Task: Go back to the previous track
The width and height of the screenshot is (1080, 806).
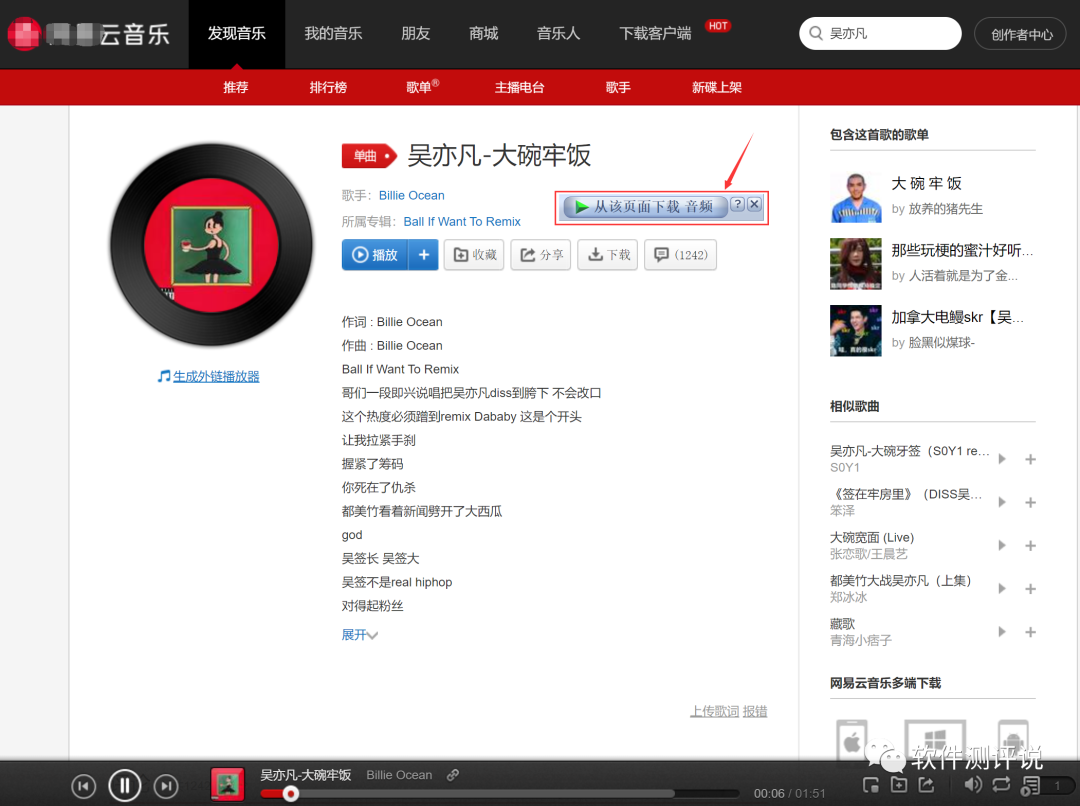Action: [83, 786]
